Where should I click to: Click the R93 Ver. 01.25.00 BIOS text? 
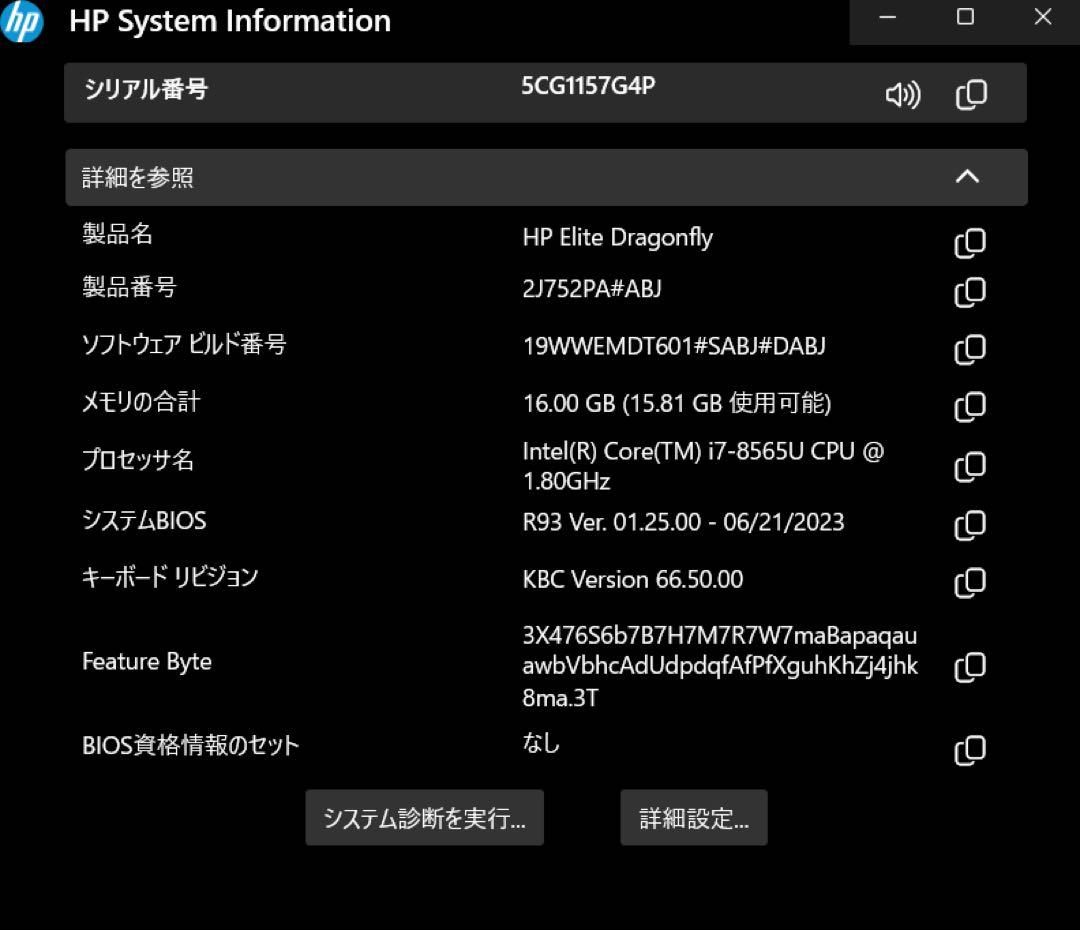click(683, 522)
